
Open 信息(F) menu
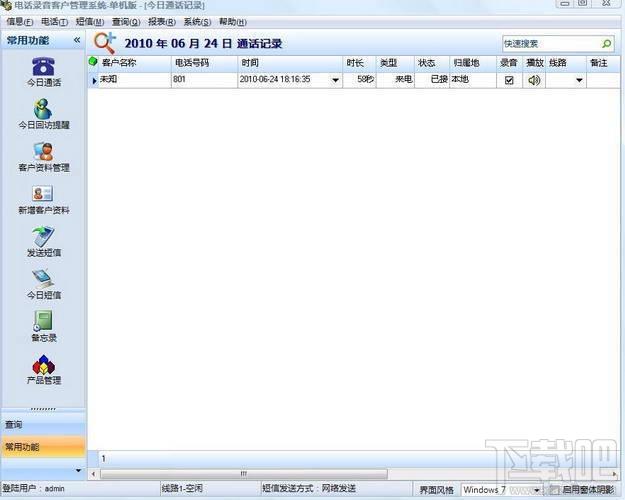(20, 22)
